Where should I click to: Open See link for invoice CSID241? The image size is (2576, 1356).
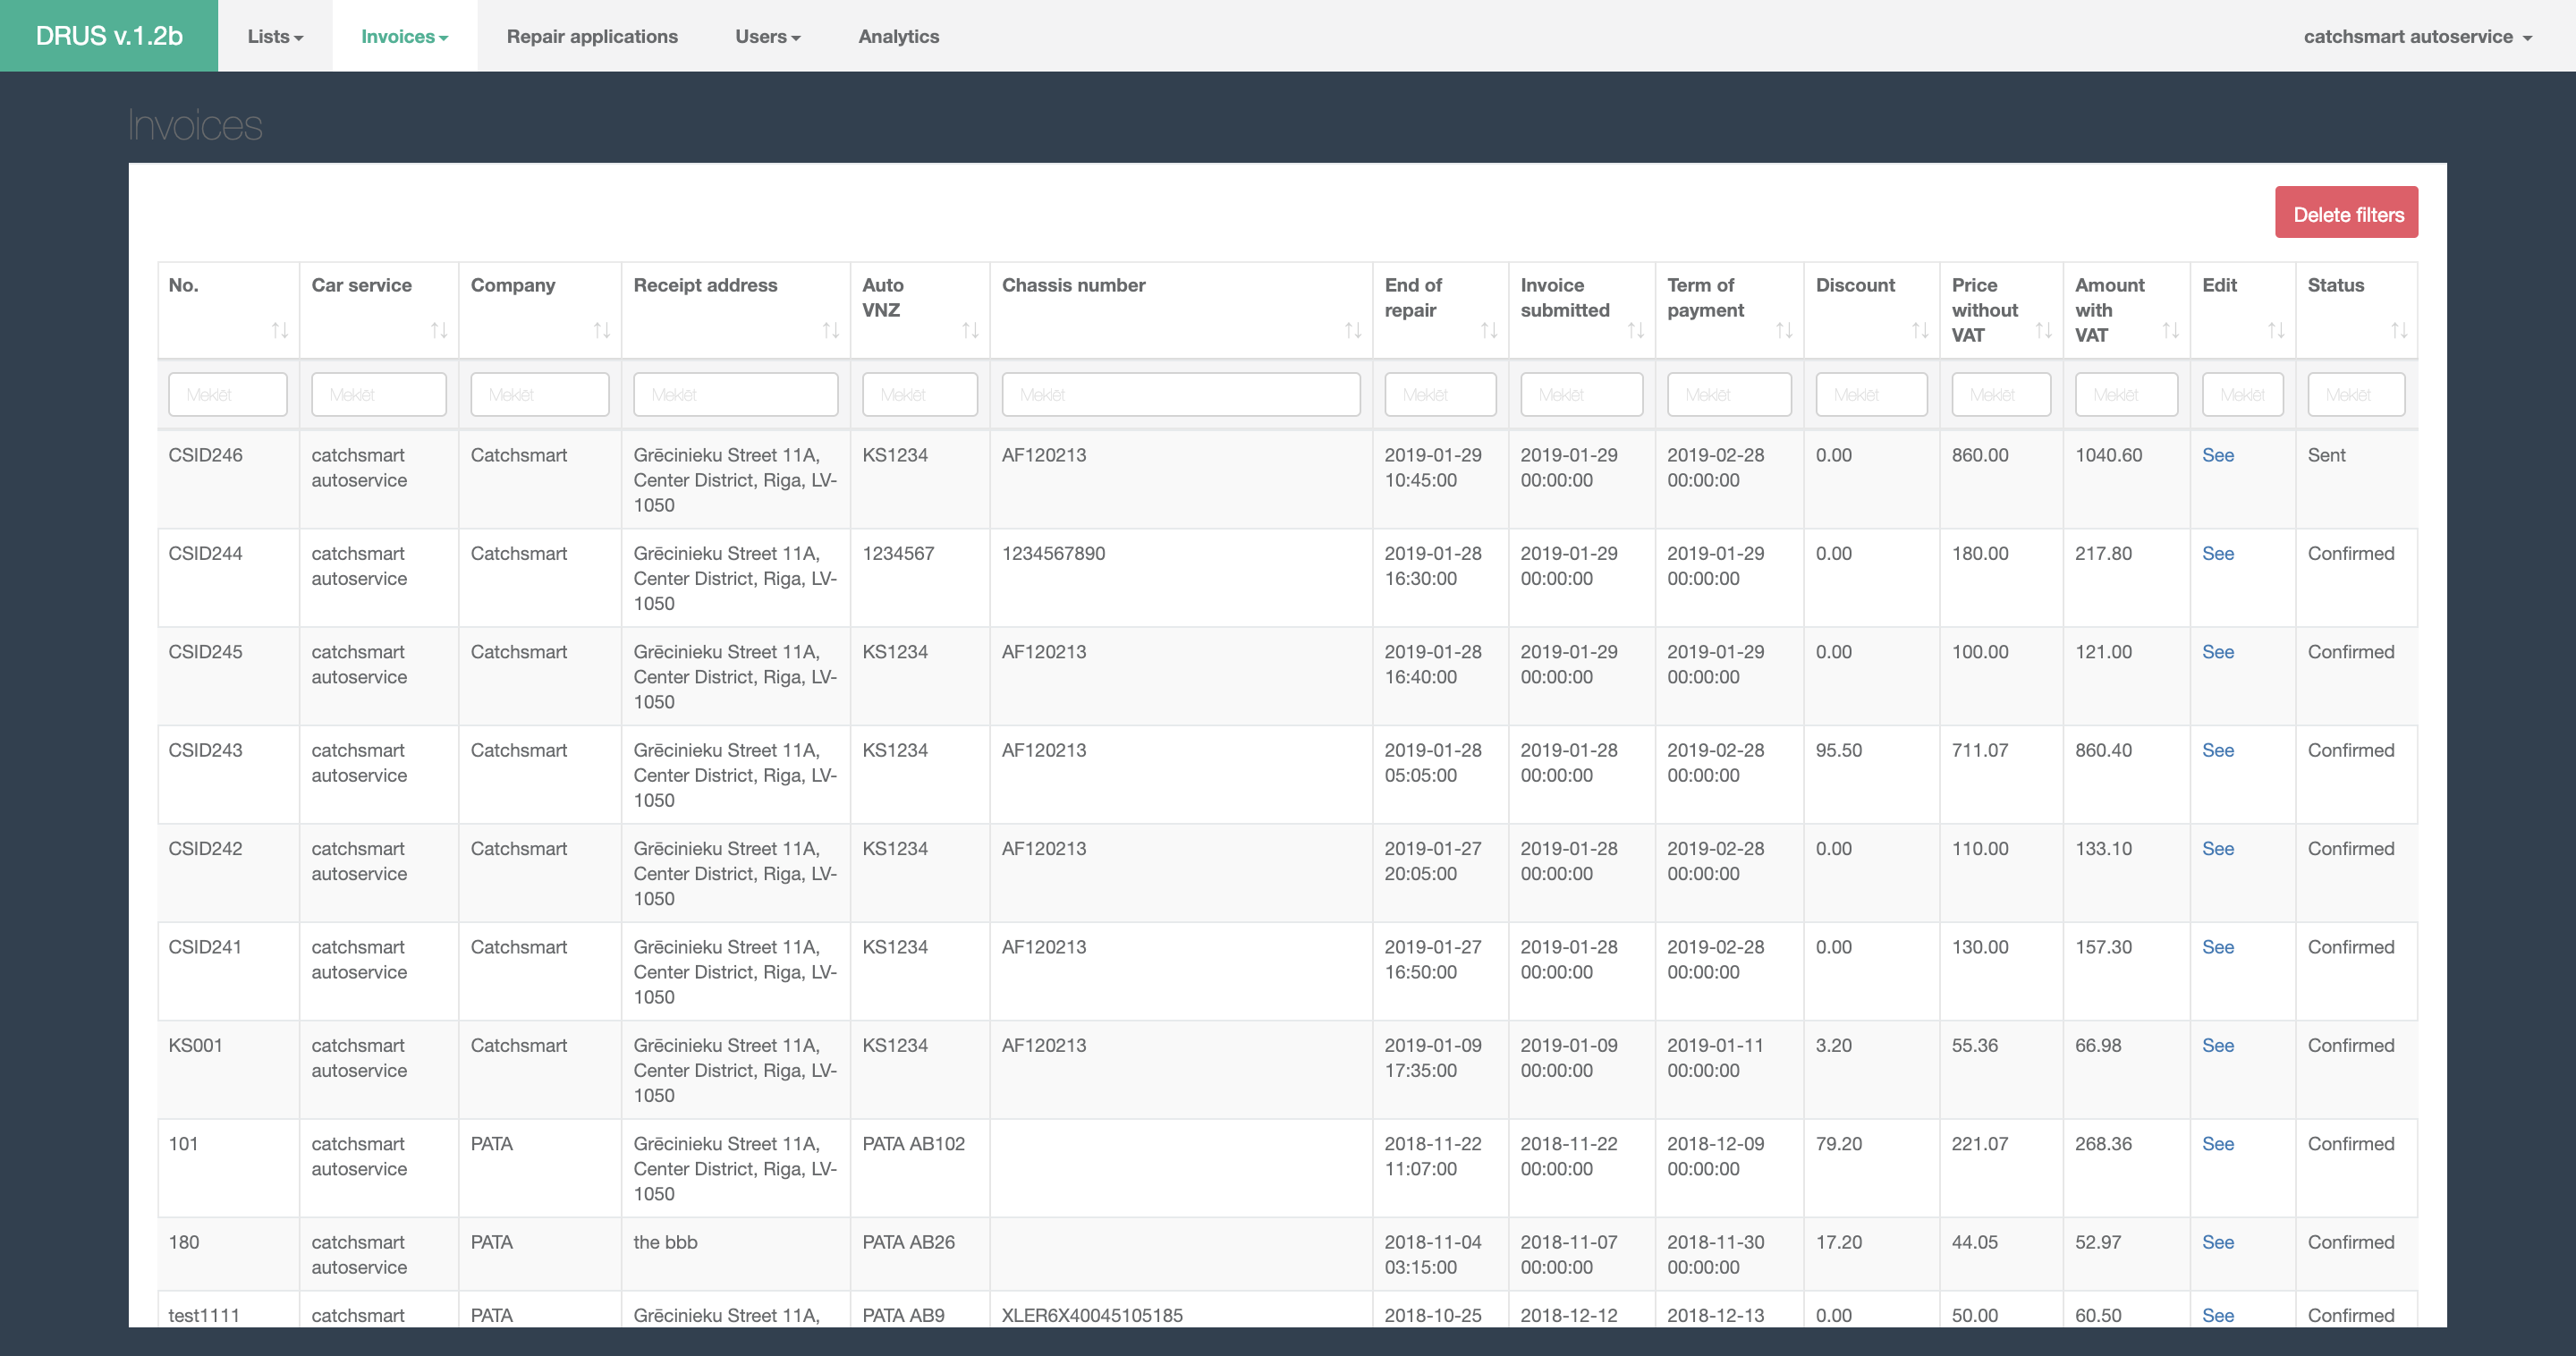2218,947
